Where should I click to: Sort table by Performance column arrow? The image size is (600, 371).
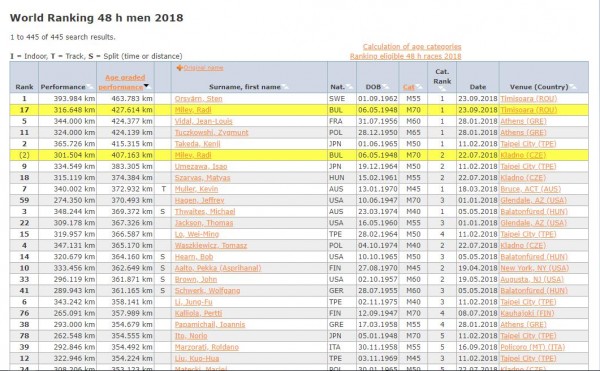[90, 87]
